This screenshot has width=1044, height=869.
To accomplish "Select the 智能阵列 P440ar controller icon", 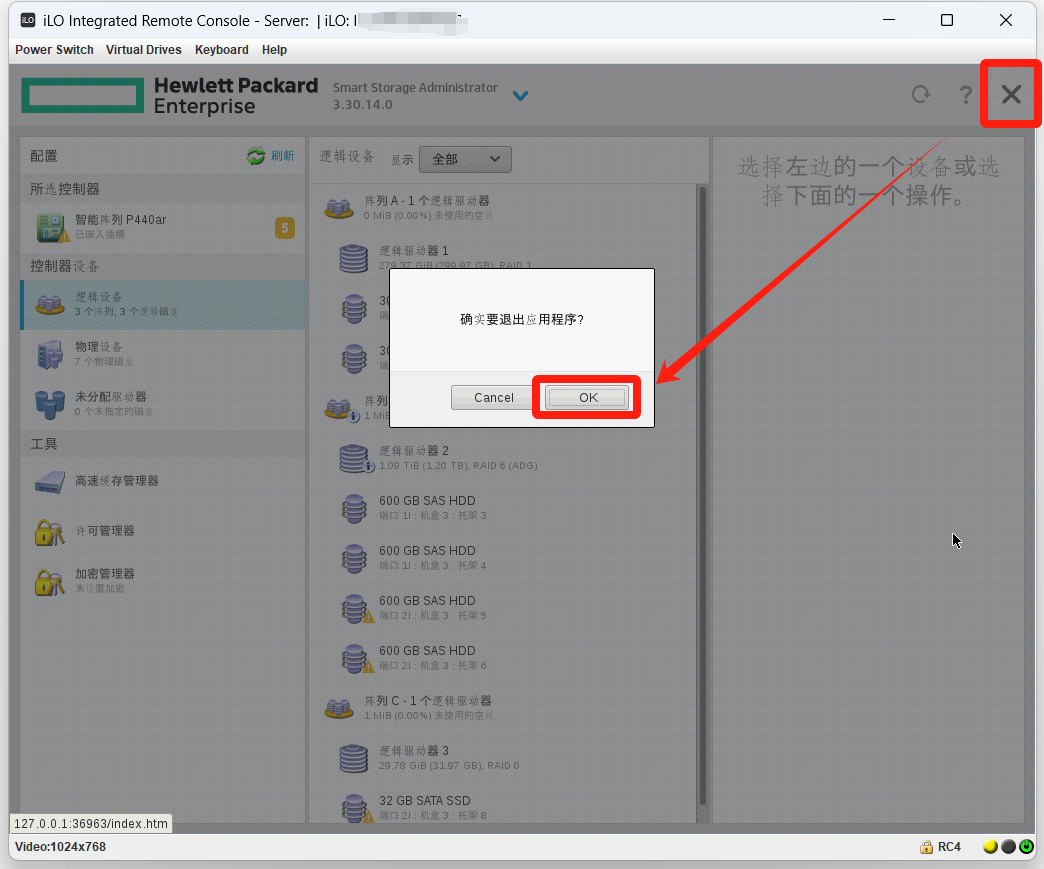I will 53,227.
